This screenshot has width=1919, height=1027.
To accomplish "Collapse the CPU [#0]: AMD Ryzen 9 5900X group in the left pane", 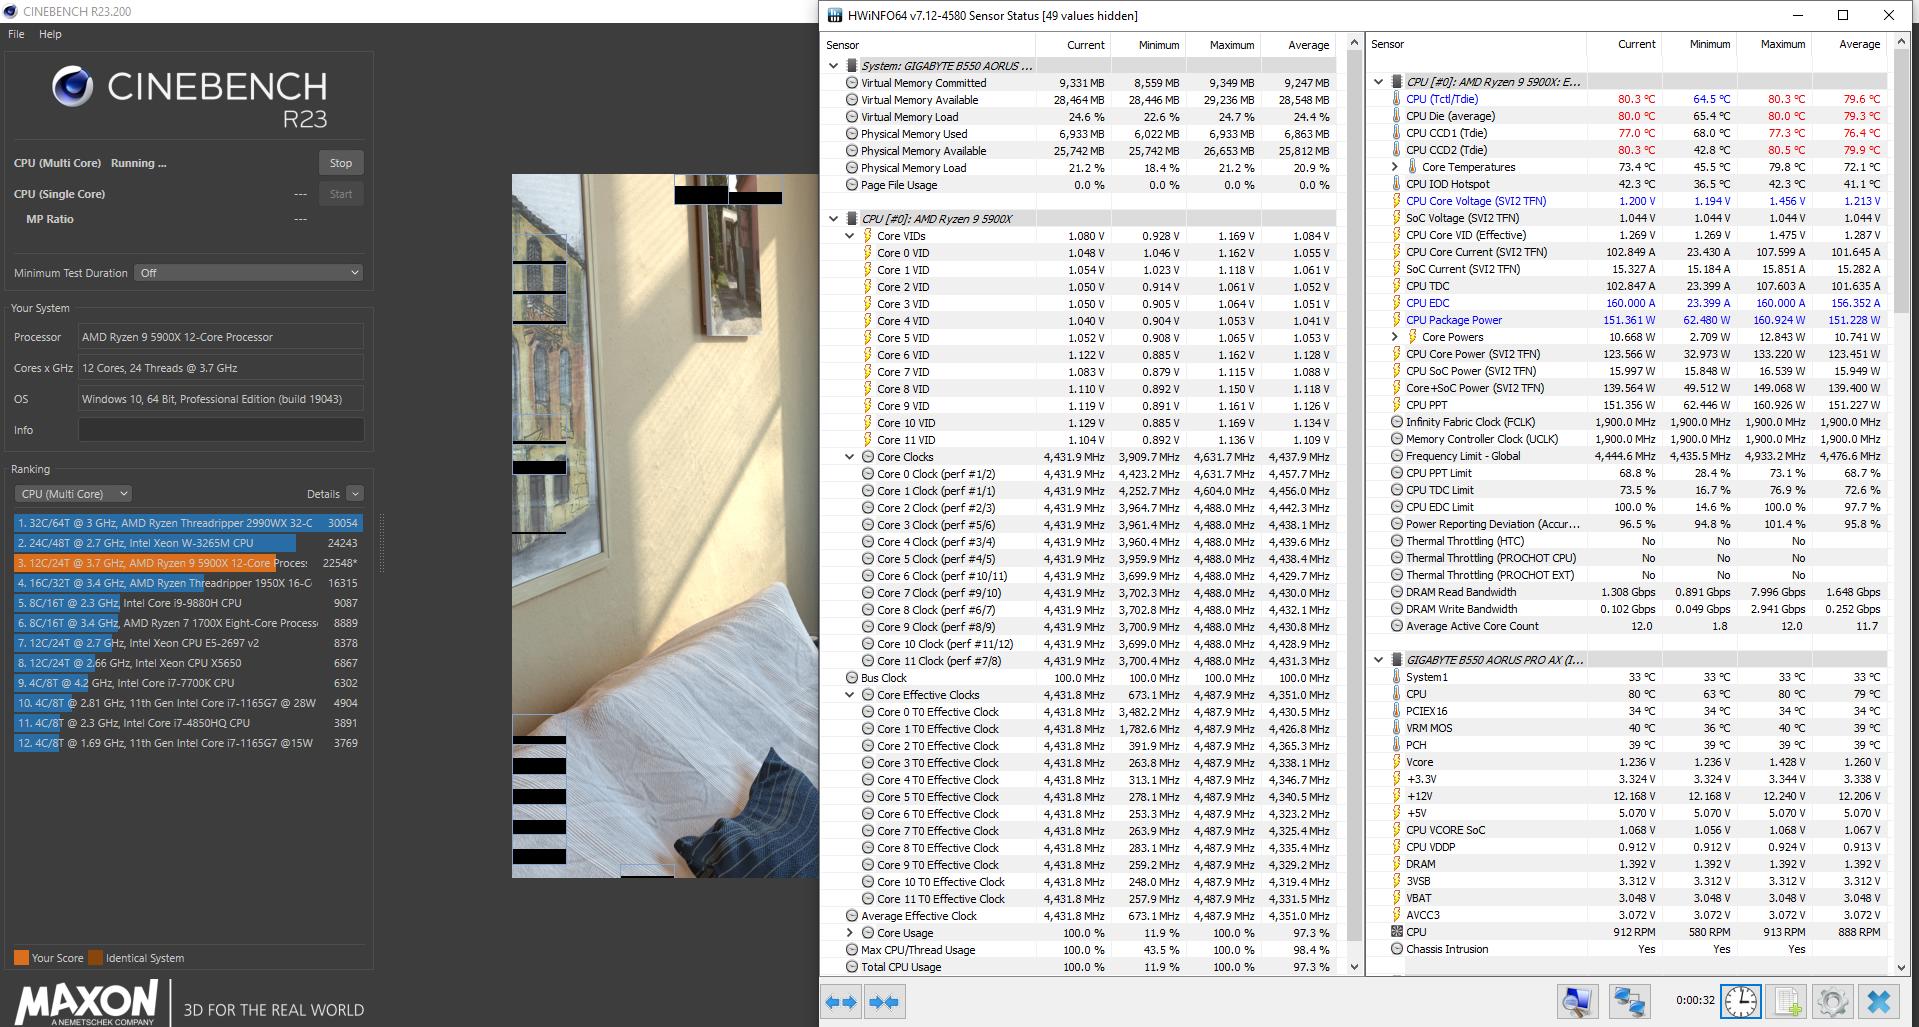I will pos(833,219).
